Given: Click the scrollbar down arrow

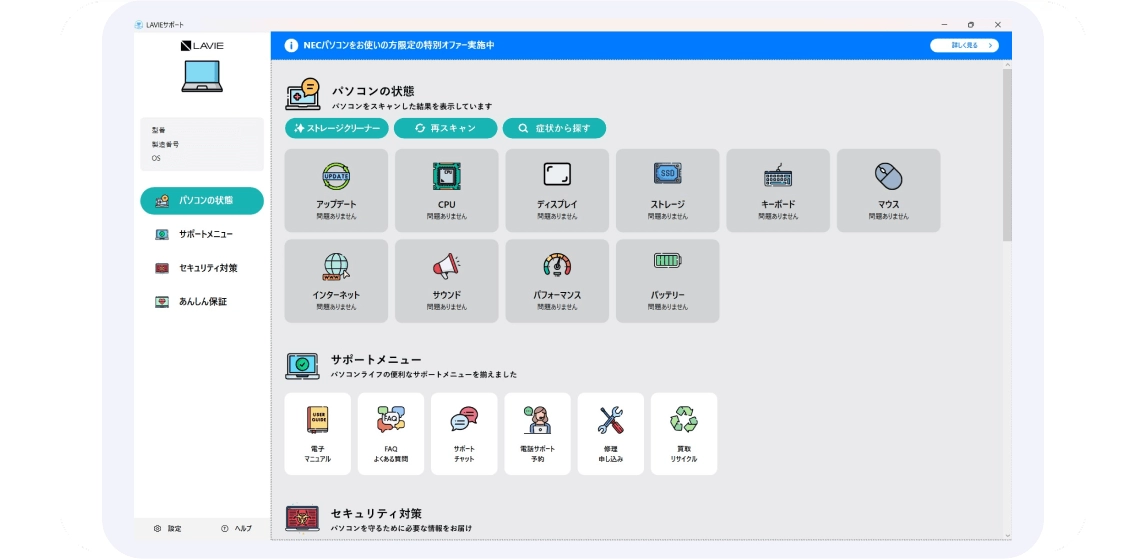Looking at the screenshot, I should click(1007, 536).
